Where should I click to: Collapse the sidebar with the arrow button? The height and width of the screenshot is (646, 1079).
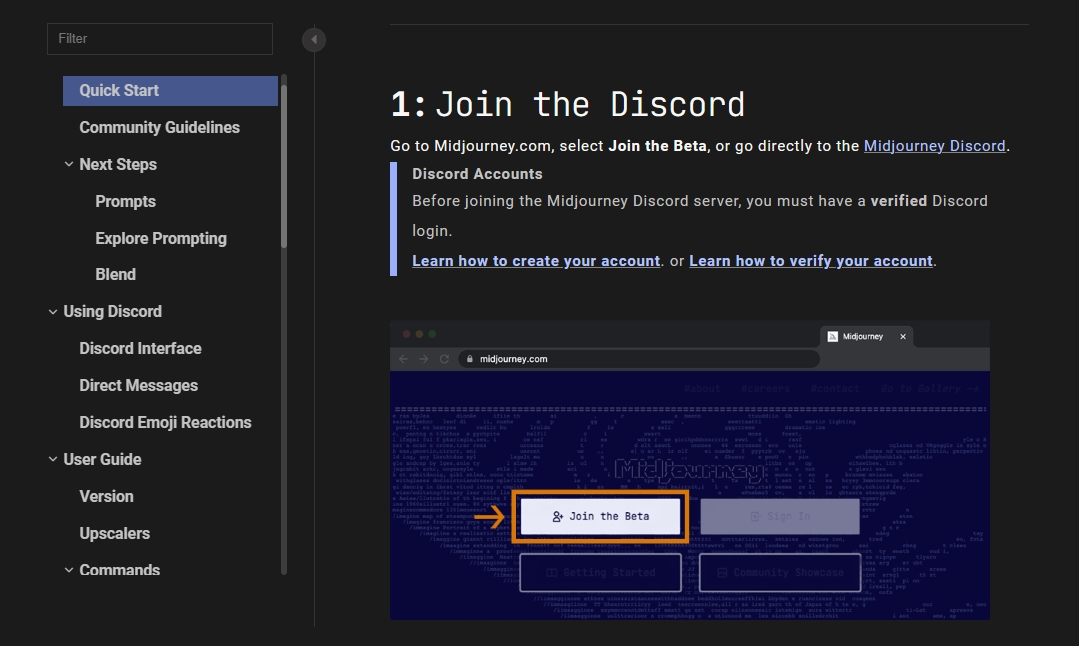click(314, 39)
